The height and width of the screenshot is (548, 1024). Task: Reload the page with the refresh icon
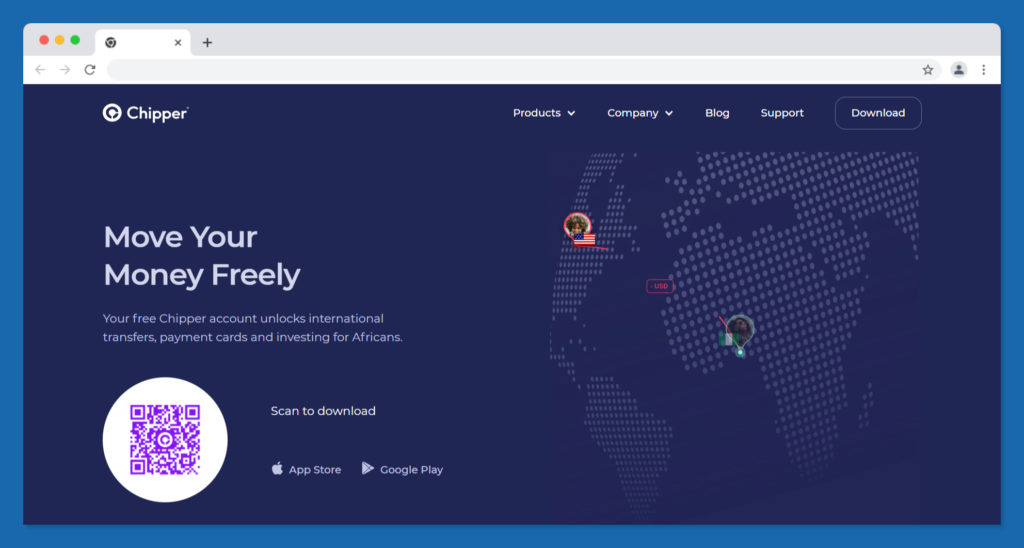pyautogui.click(x=90, y=70)
